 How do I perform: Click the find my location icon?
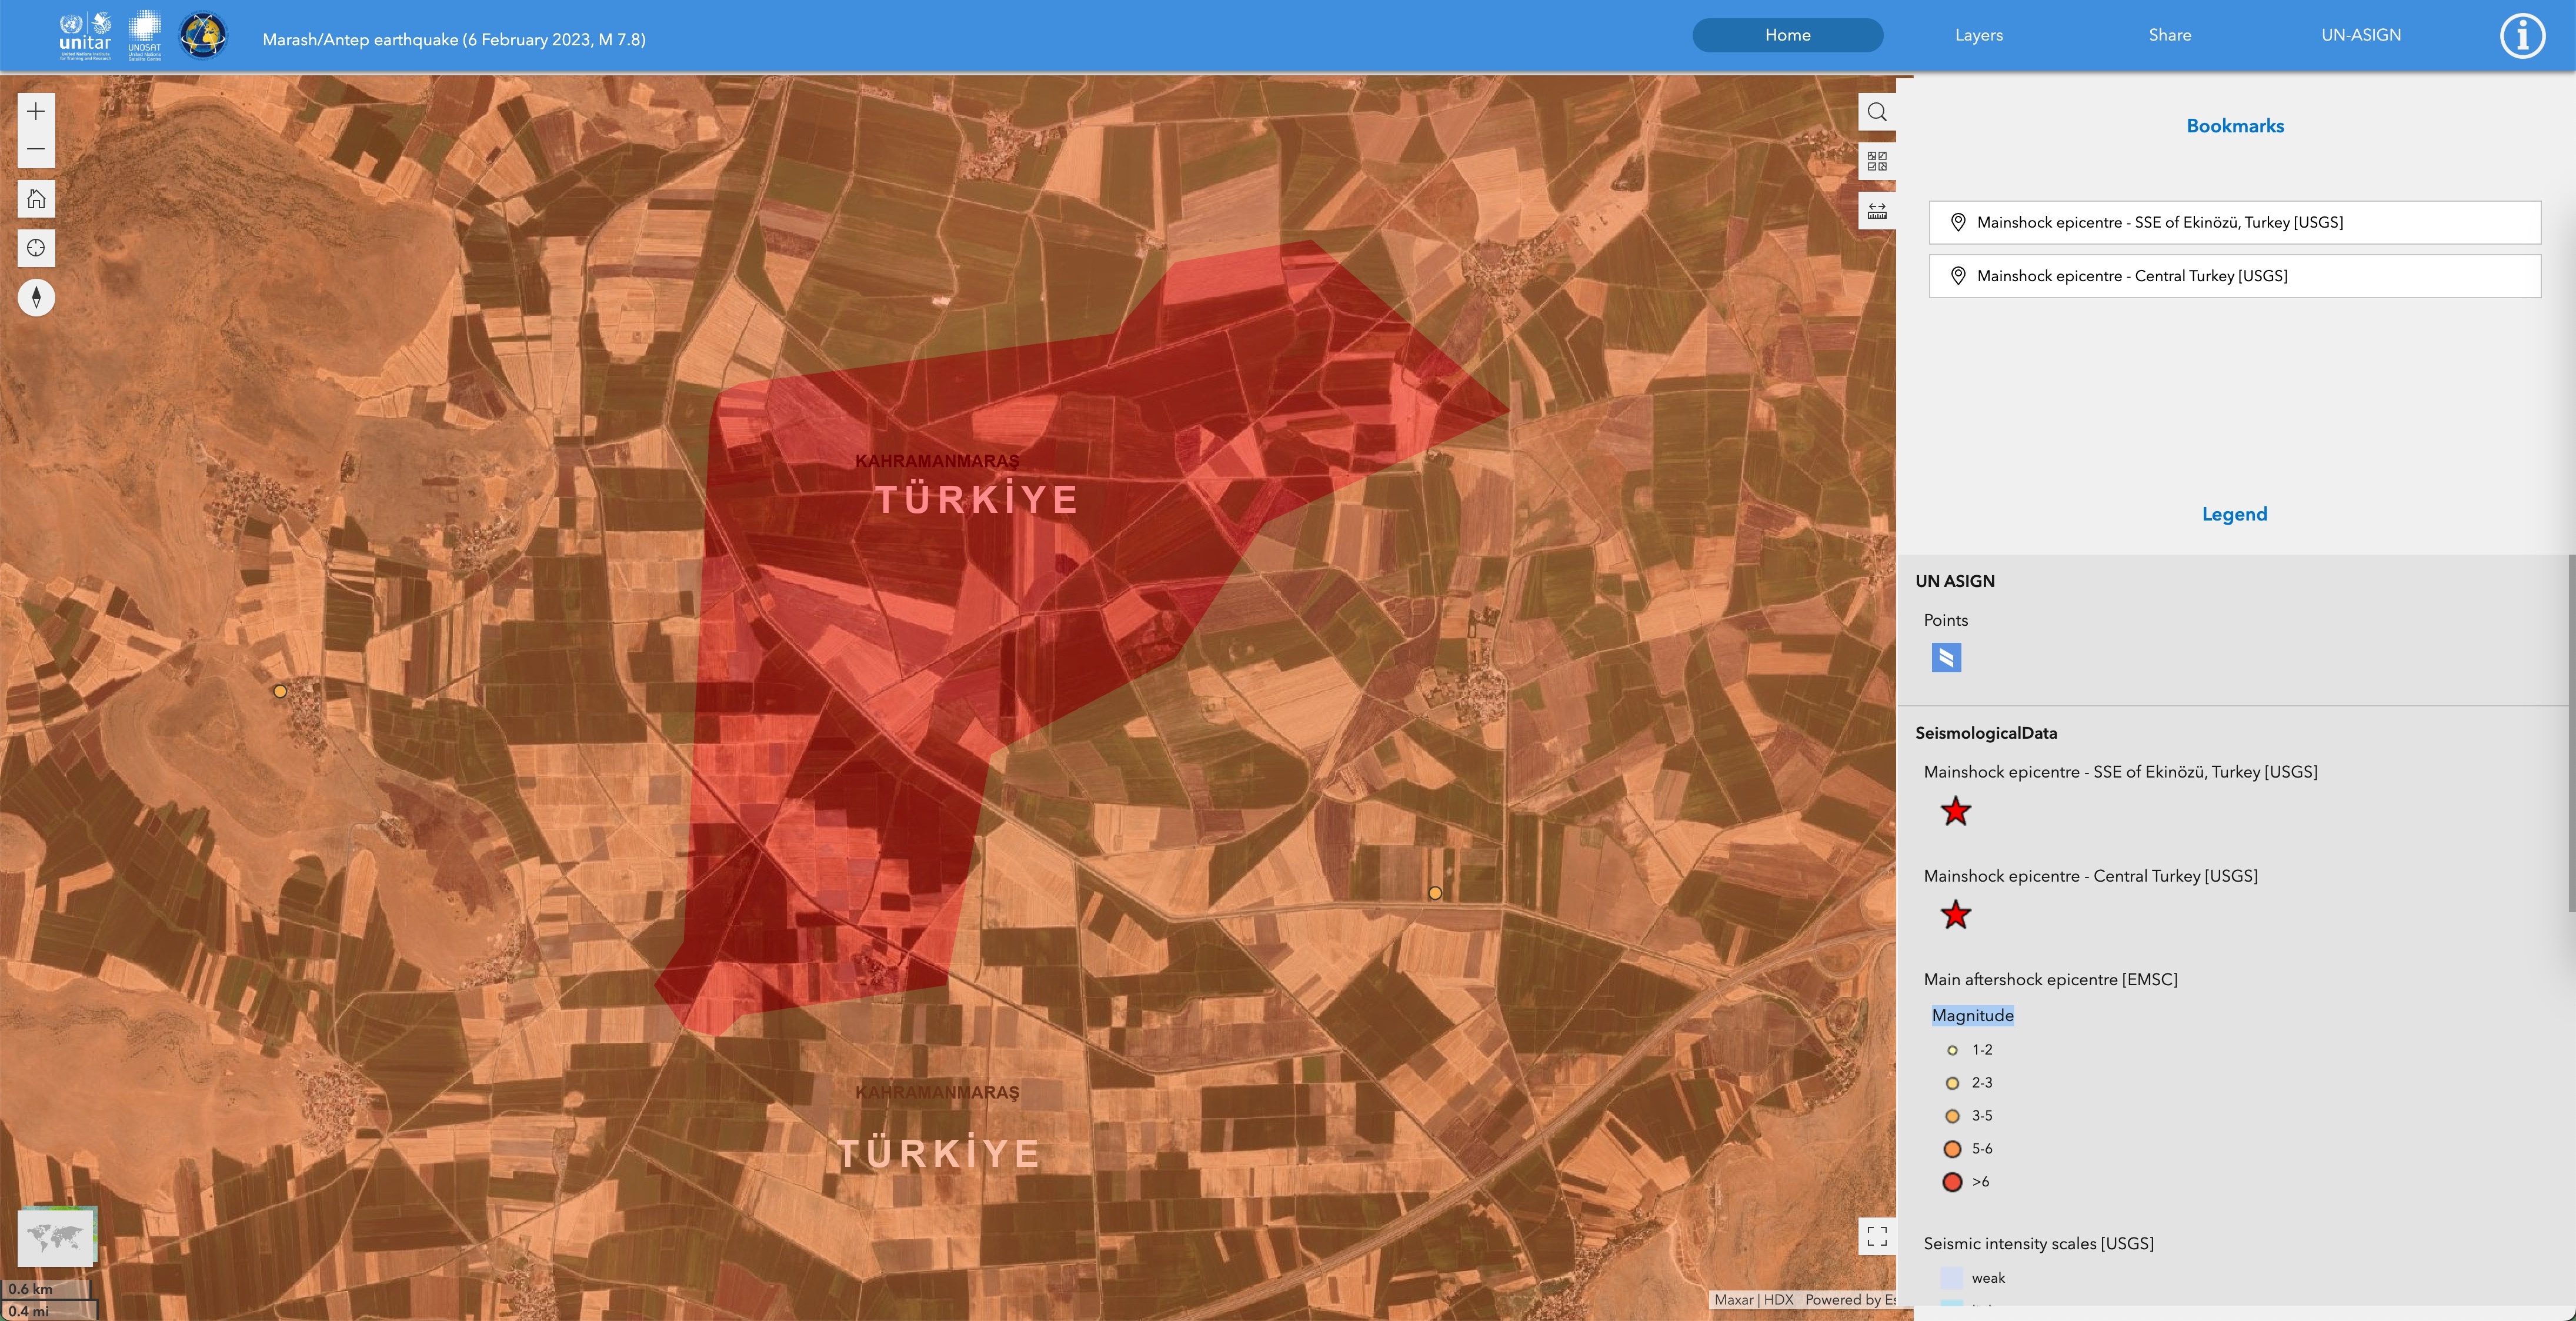[36, 248]
